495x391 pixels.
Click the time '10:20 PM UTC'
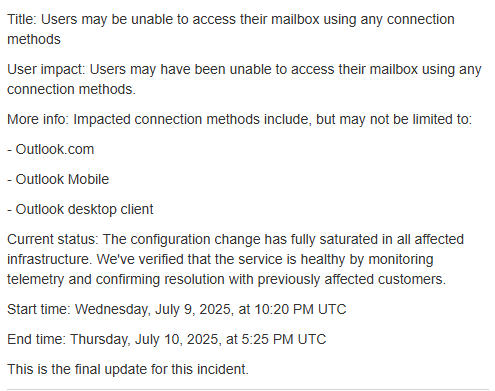300,309
